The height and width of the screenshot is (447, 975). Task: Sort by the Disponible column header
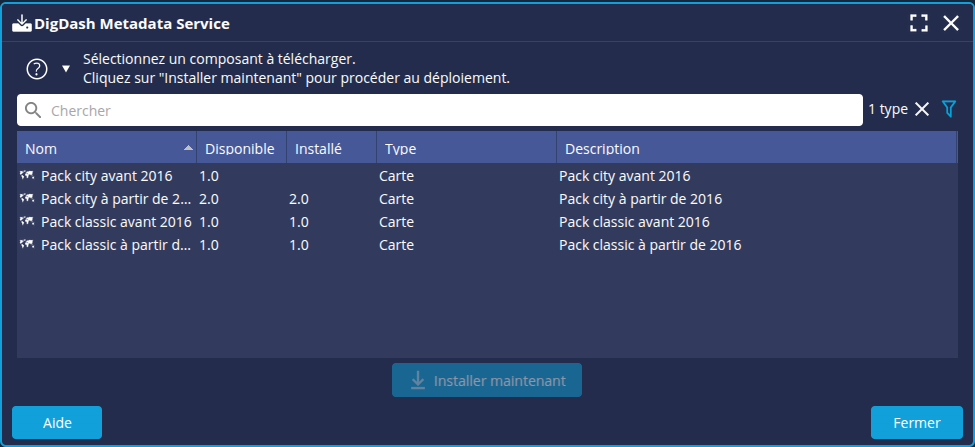pyautogui.click(x=240, y=149)
